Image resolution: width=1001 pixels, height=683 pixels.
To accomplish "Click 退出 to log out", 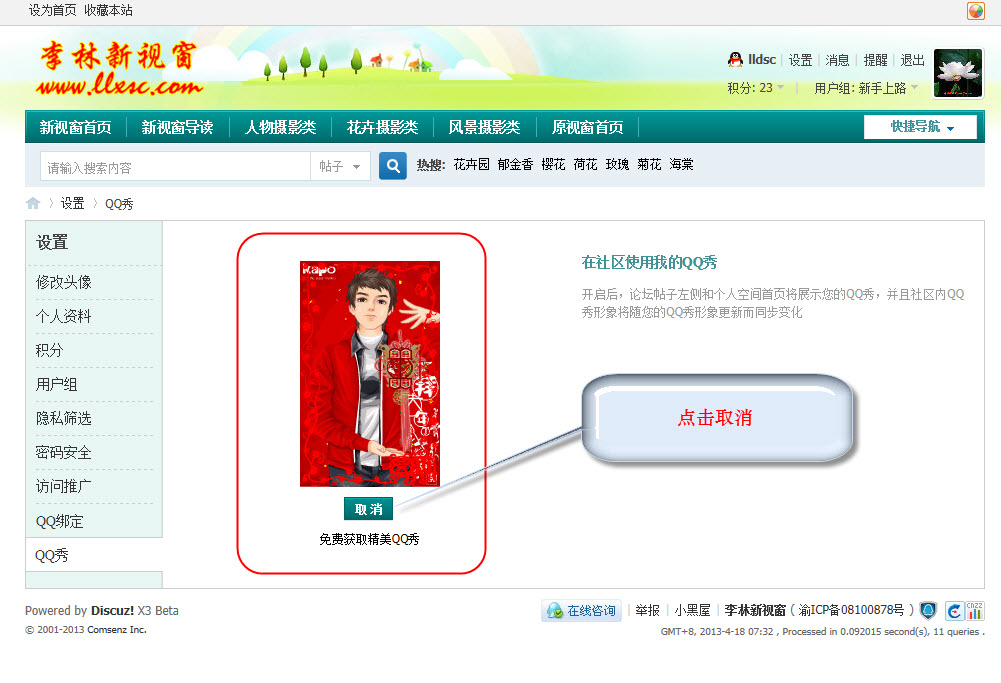I will tap(912, 60).
